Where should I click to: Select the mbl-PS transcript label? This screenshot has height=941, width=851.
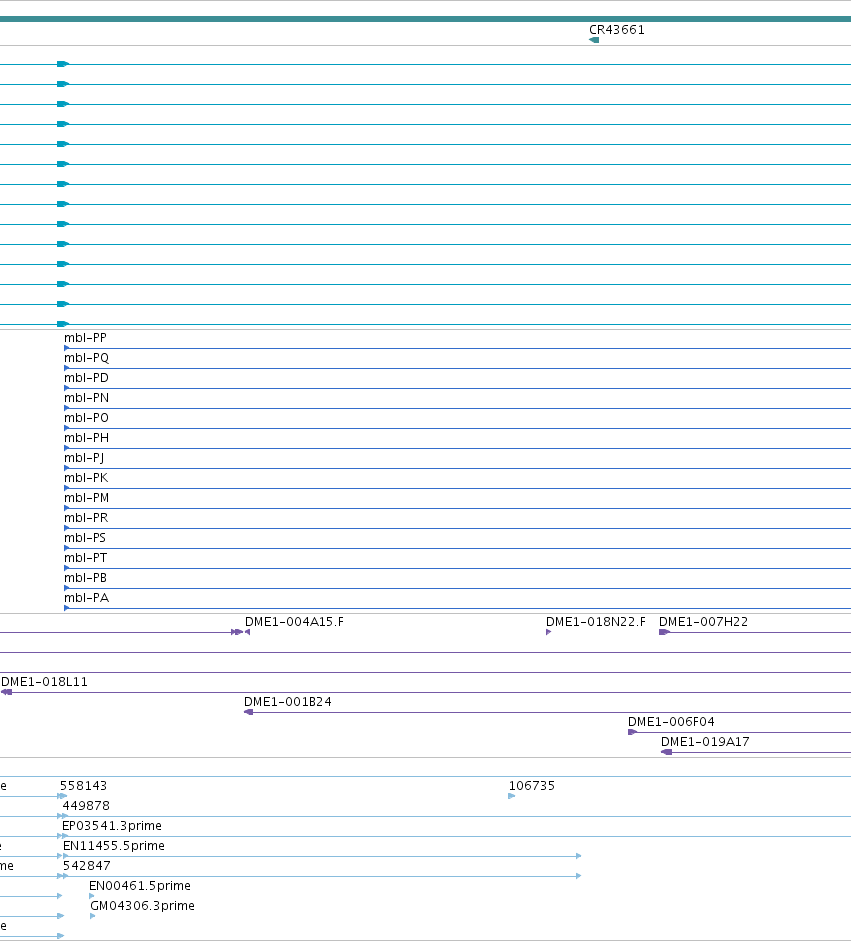coord(85,538)
